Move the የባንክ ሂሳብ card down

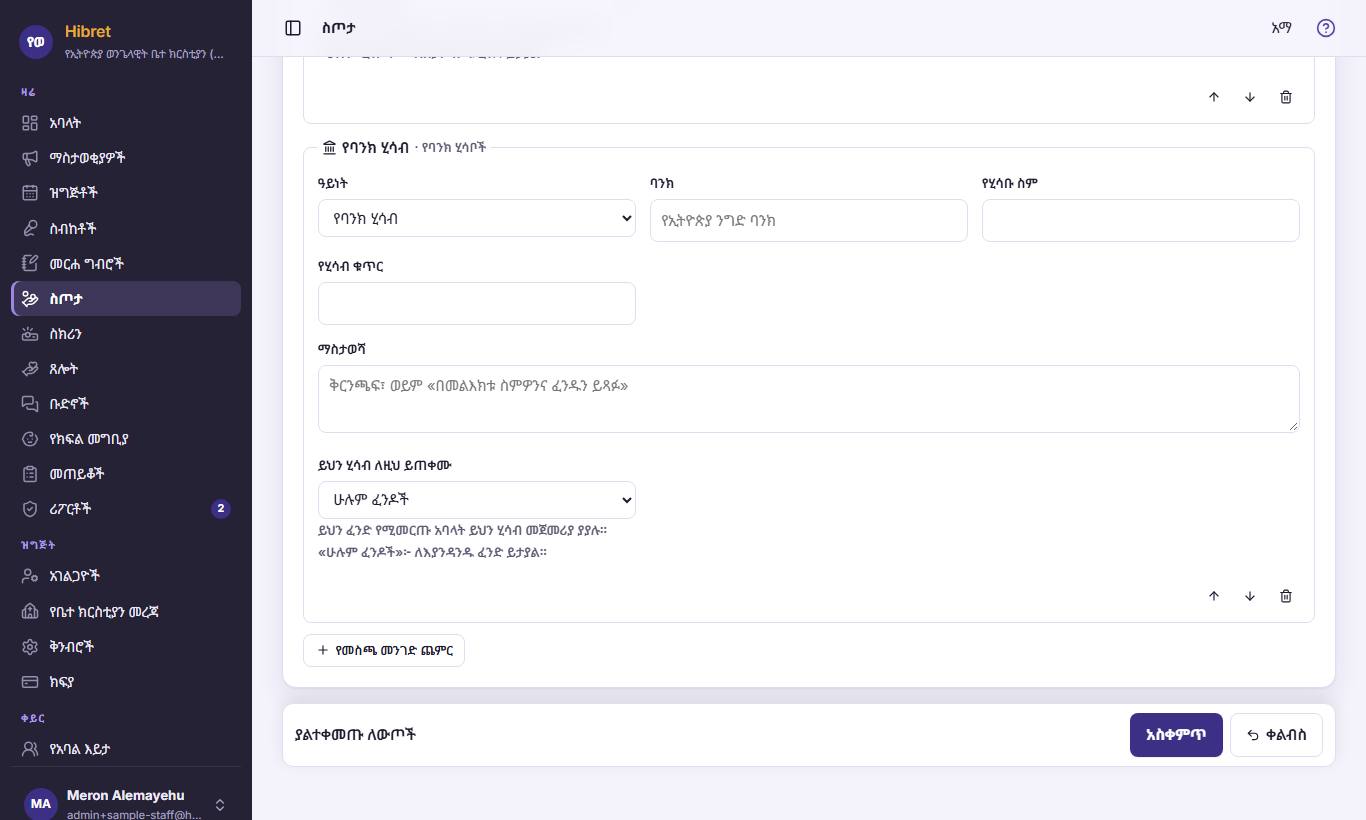(x=1250, y=596)
